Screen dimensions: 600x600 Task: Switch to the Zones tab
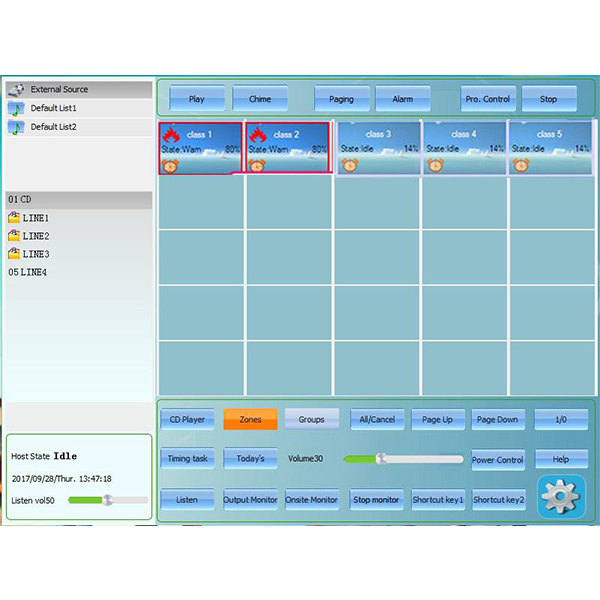[250, 419]
